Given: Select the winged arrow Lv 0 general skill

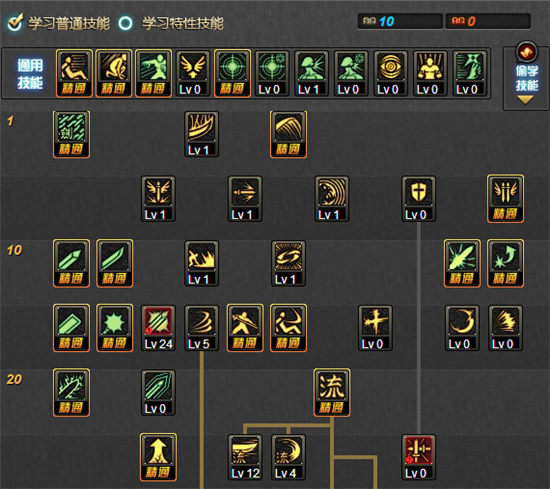Looking at the screenshot, I should (193, 73).
